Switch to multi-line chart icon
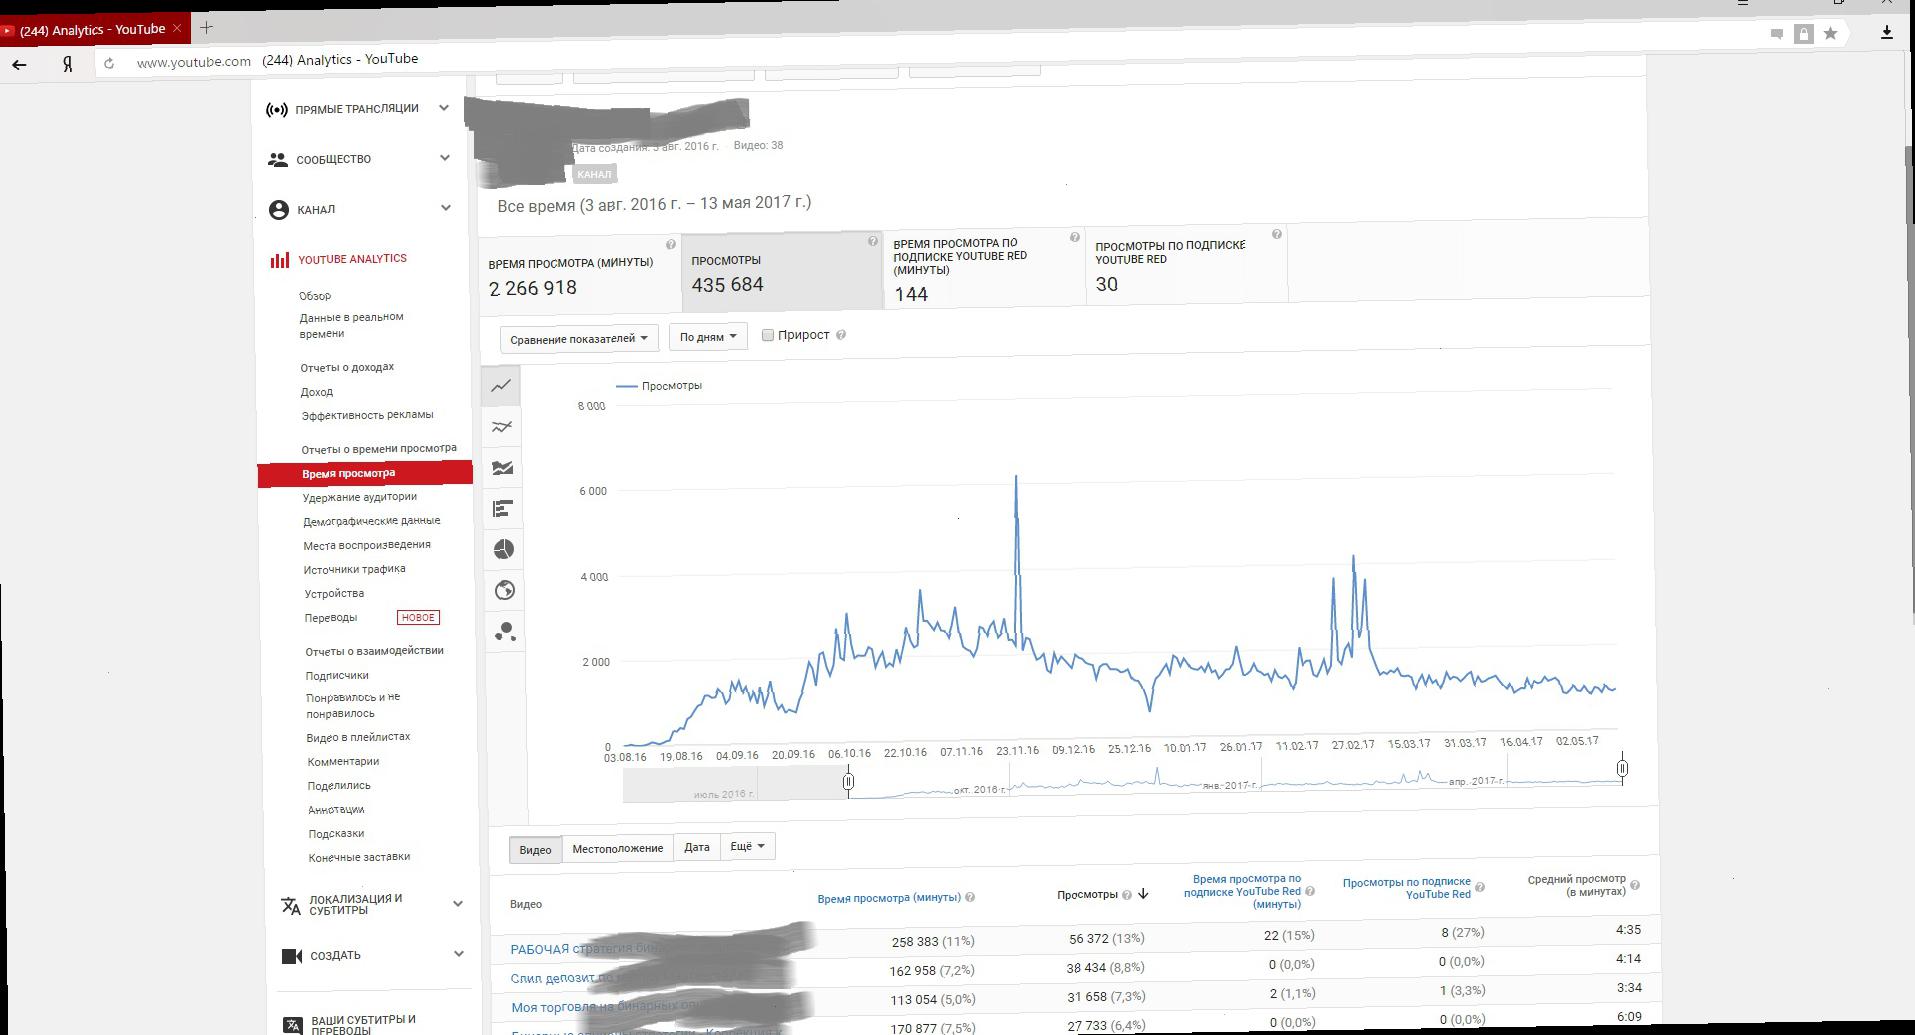The image size is (1915, 1035). point(502,427)
